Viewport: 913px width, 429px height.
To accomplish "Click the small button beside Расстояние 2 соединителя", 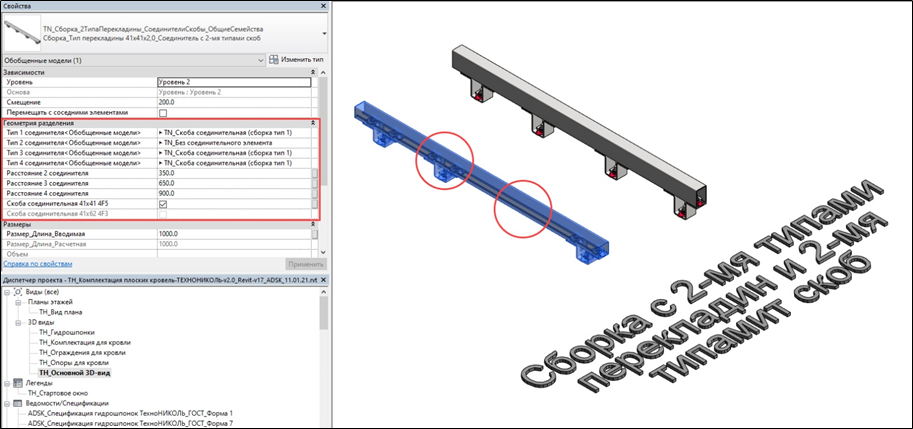I will (x=315, y=173).
